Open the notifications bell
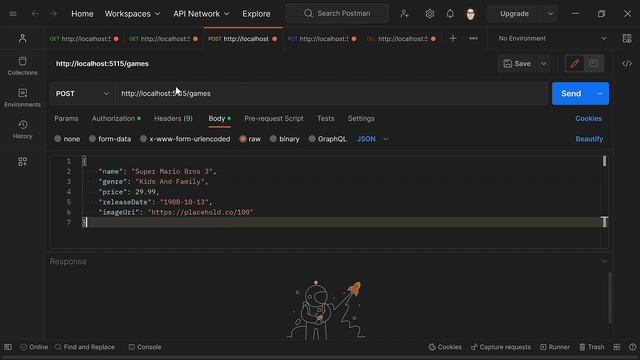This screenshot has width=640, height=360. coord(450,13)
